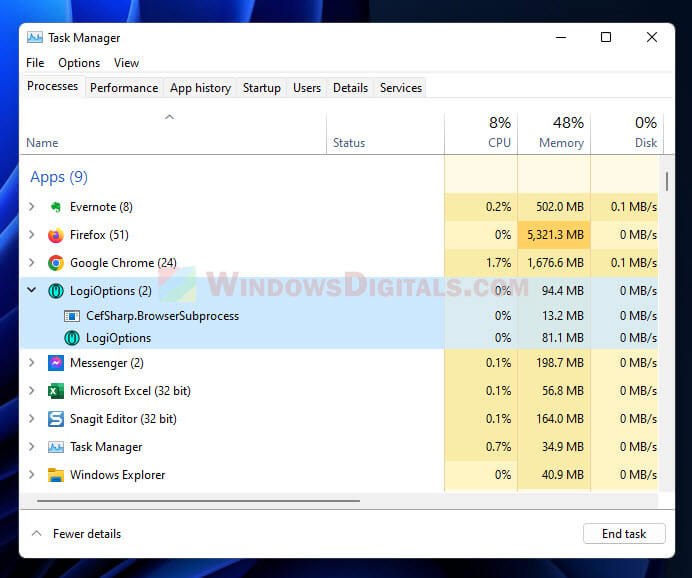Click the Google Chrome app icon
This screenshot has width=692, height=578.
click(56, 263)
